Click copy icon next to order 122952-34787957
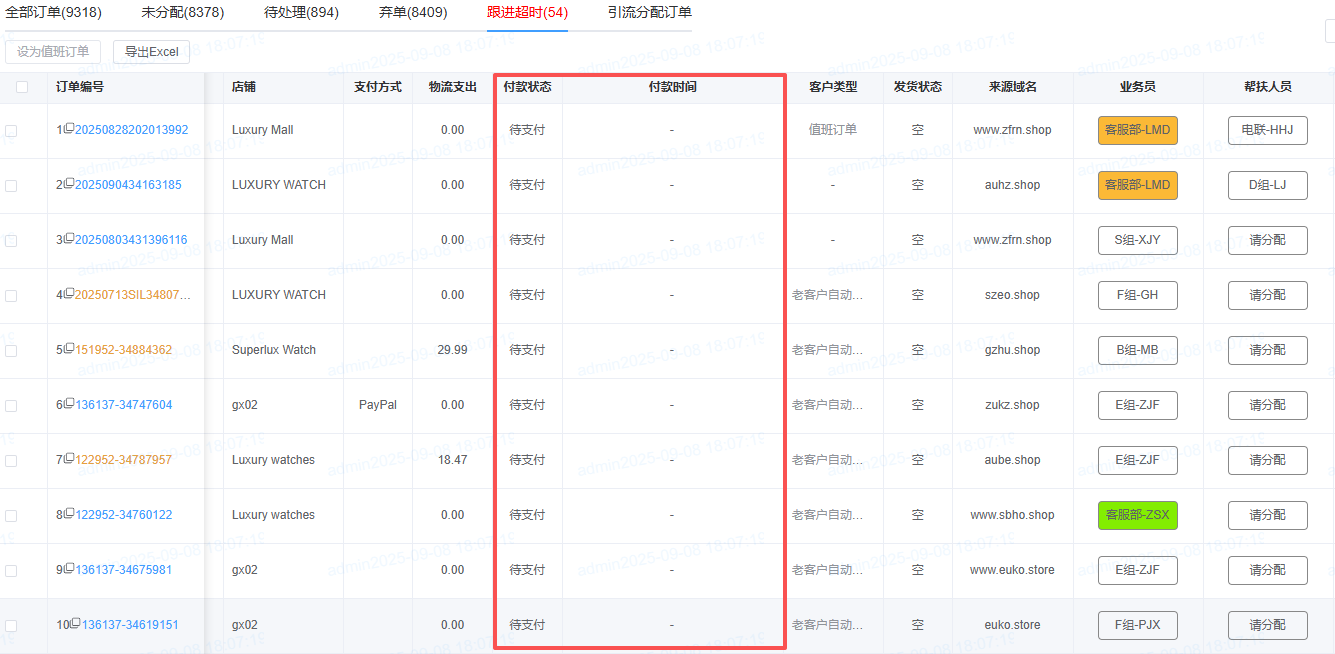The image size is (1335, 654). click(x=69, y=459)
